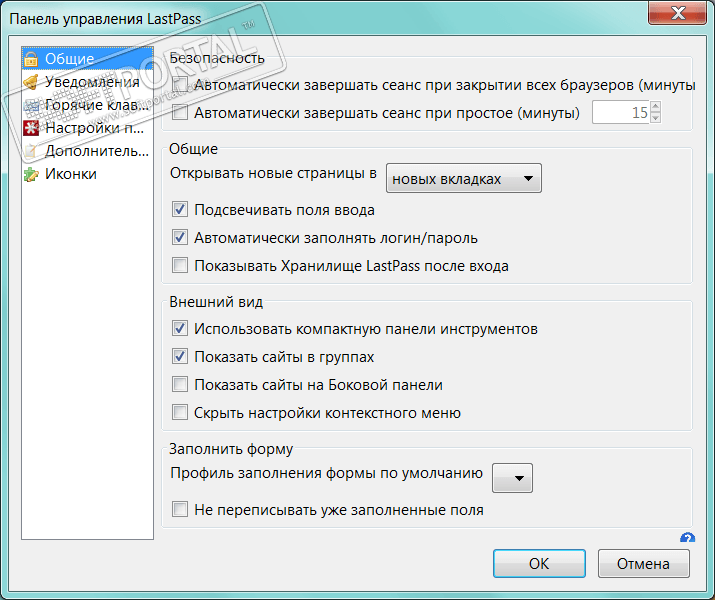Increase idle minutes with up spinner arrow
715x600 pixels.
coord(656,107)
